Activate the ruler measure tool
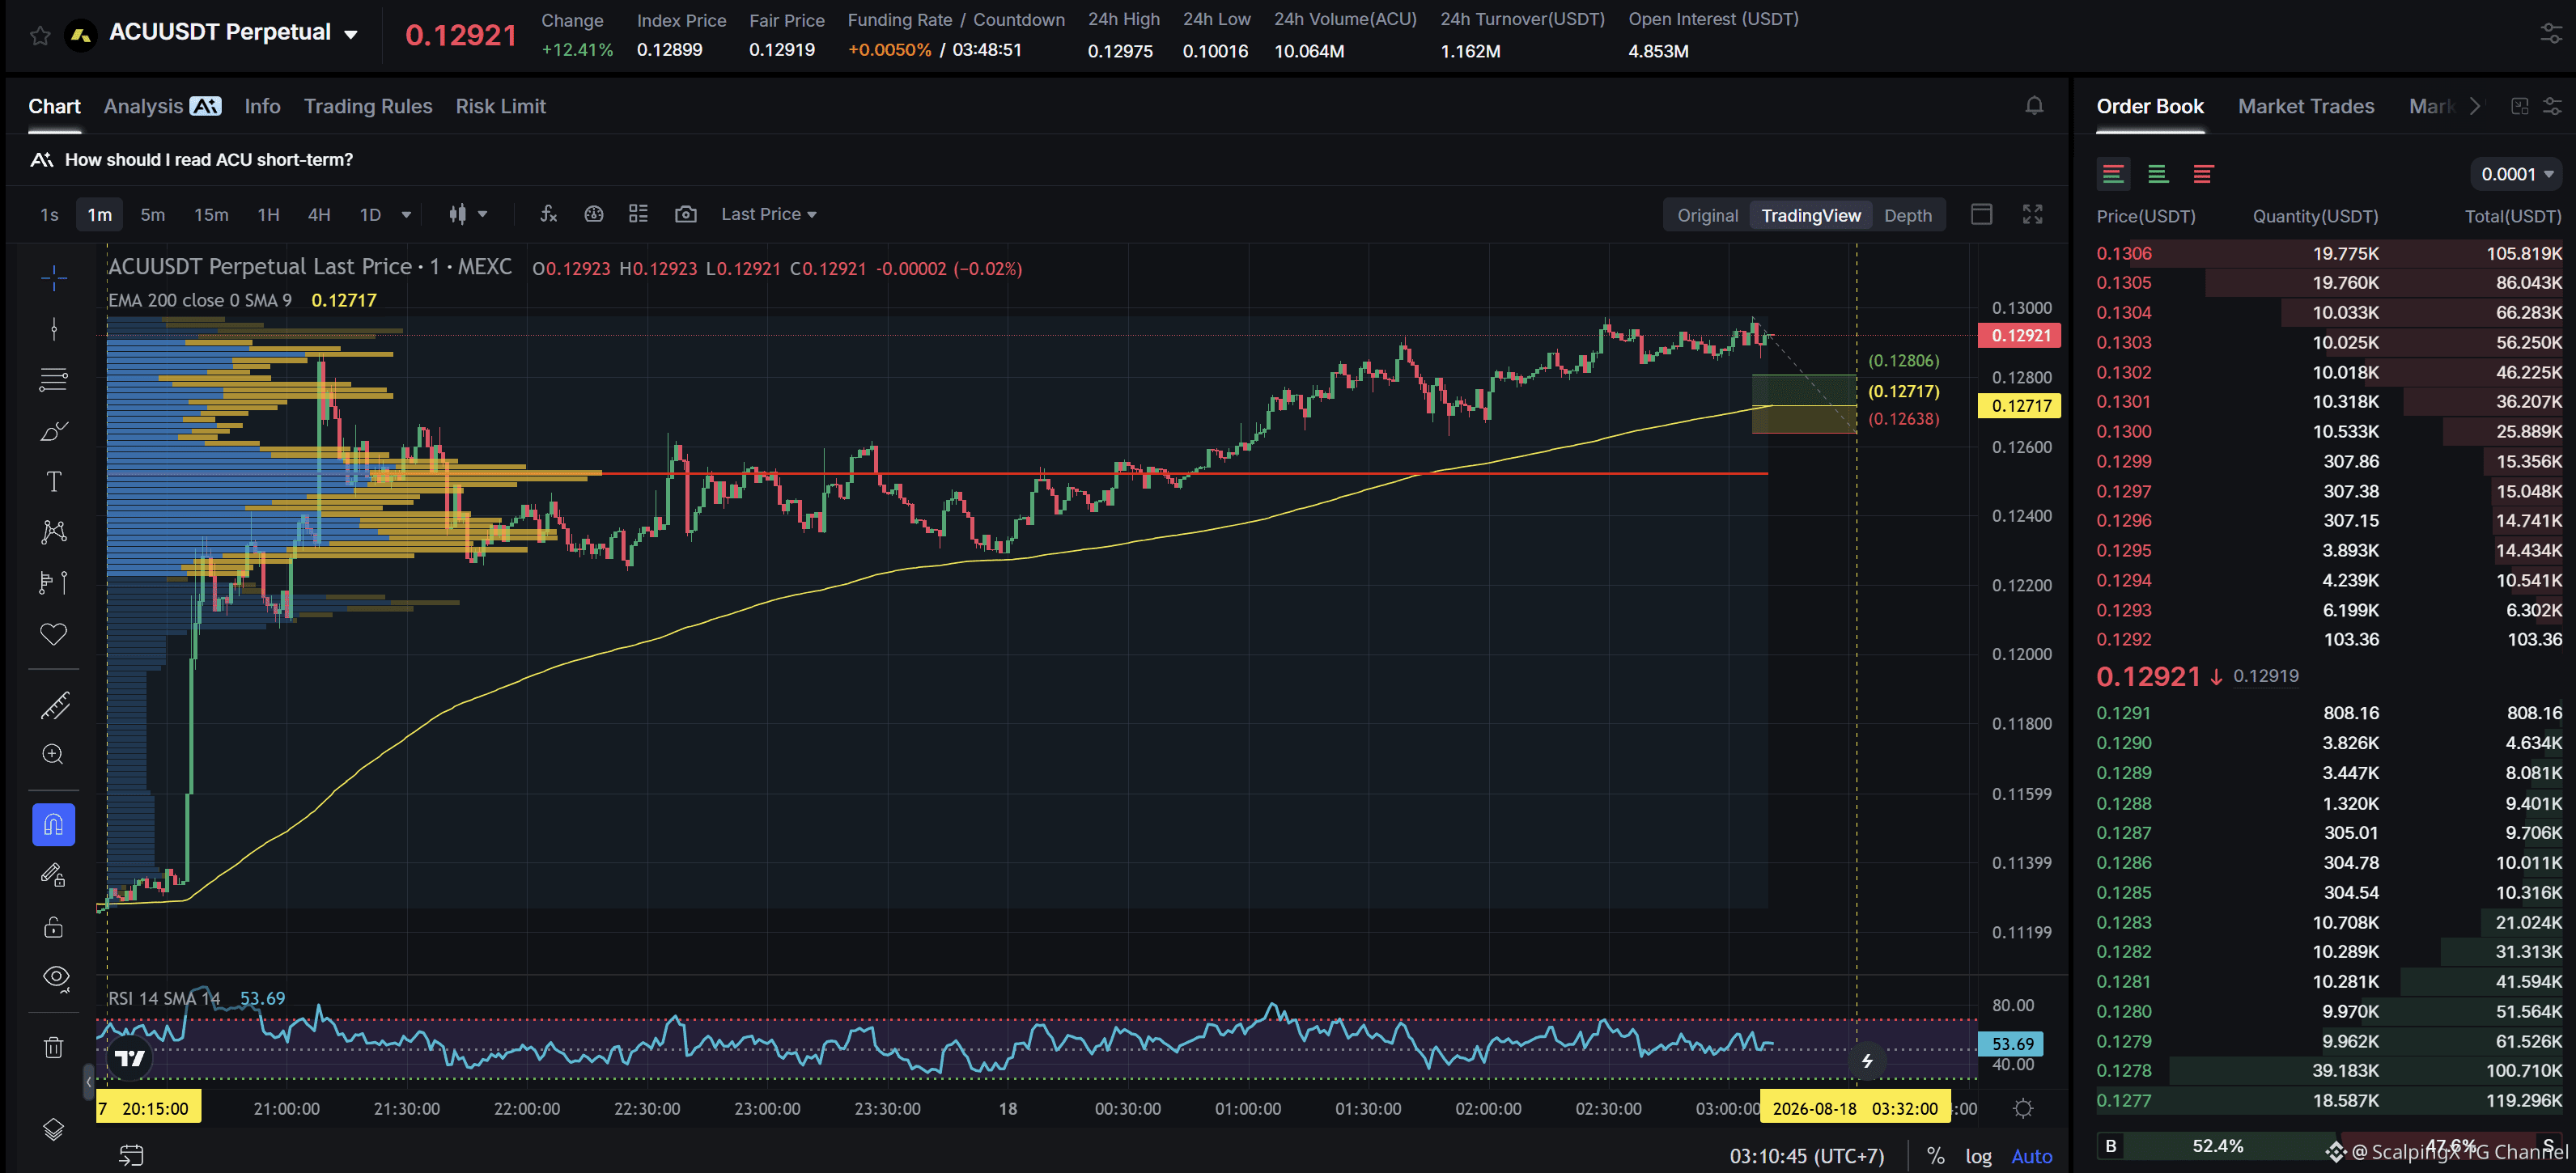2576x1173 pixels. pyautogui.click(x=54, y=706)
